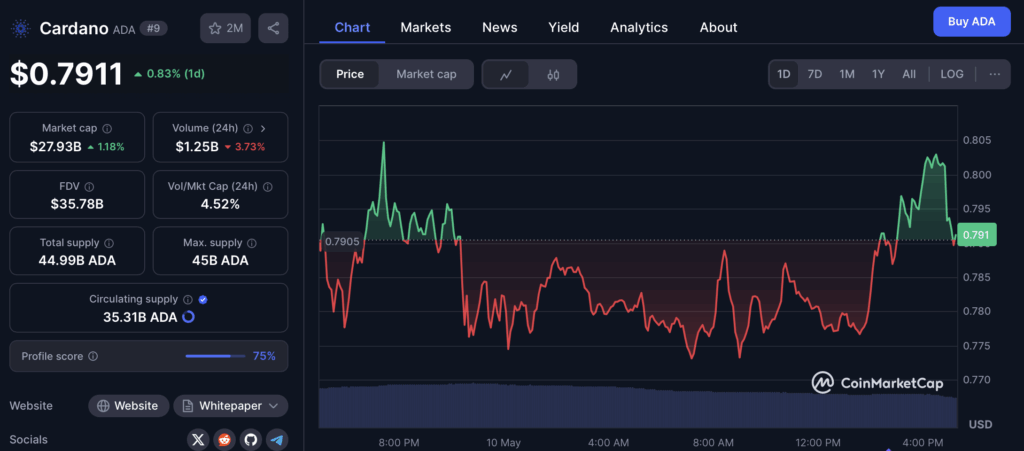Show Max. supply info icon
This screenshot has height=451, width=1024.
click(x=252, y=243)
